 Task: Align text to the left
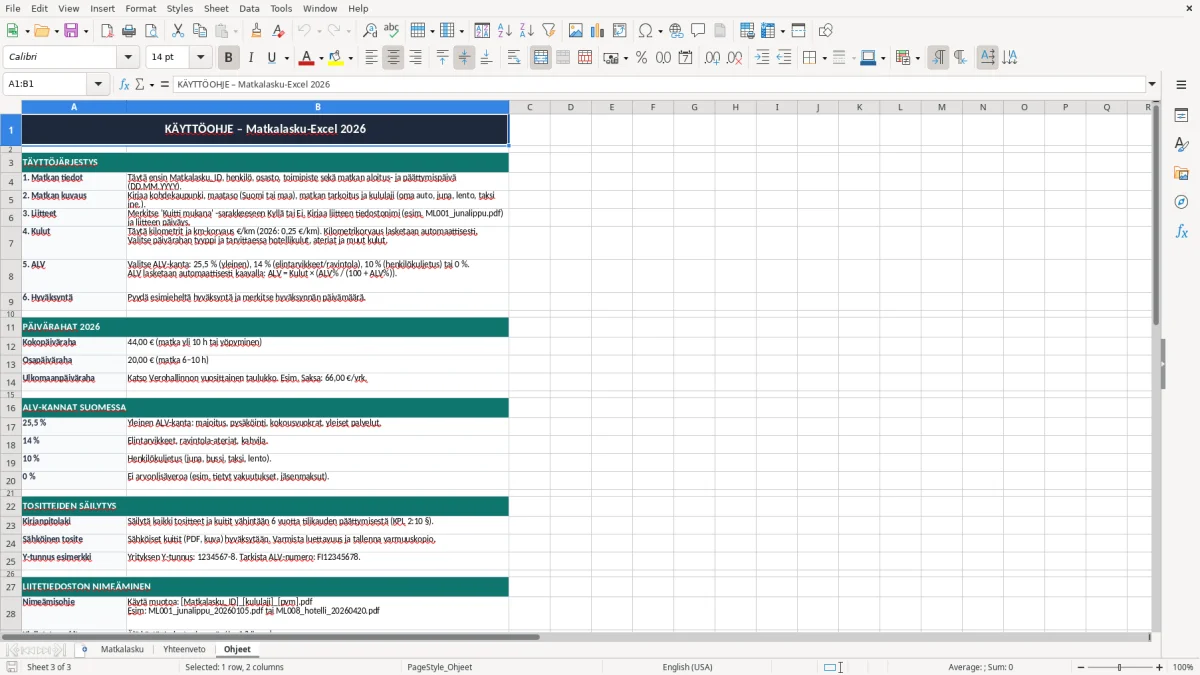tap(371, 58)
